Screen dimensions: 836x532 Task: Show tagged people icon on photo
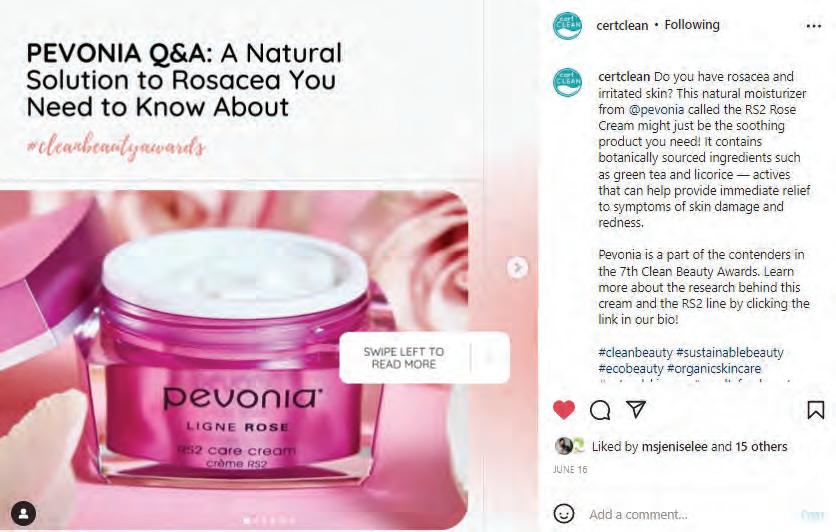[x=23, y=513]
